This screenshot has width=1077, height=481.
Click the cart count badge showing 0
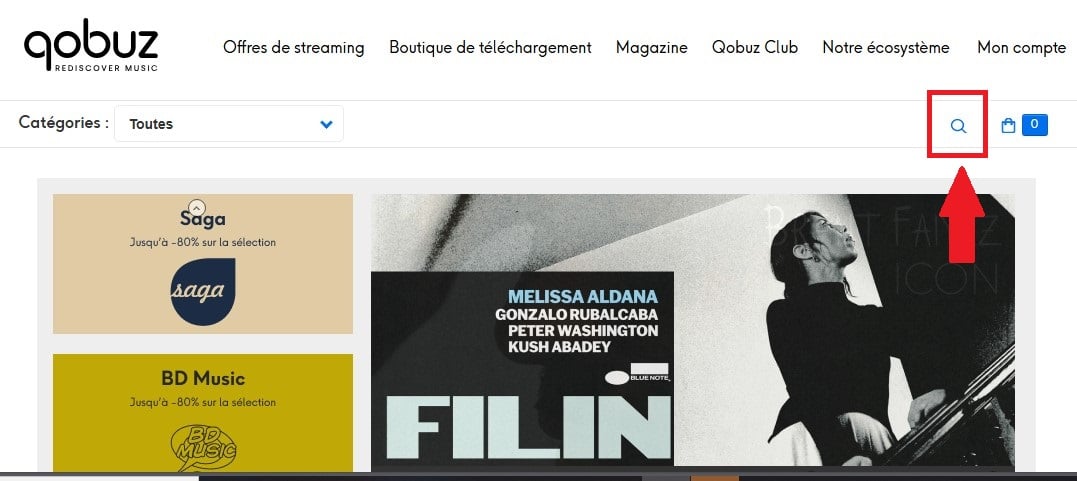(x=1034, y=125)
